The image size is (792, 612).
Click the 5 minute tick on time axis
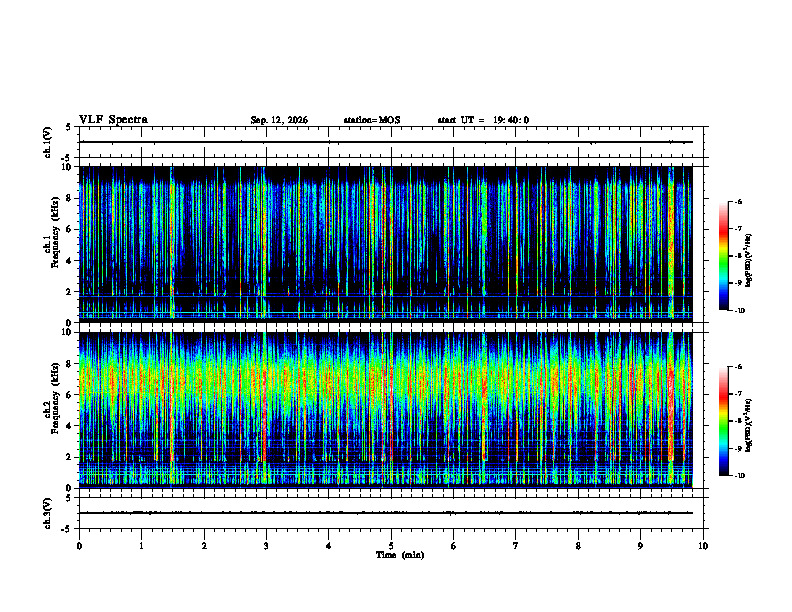click(391, 546)
